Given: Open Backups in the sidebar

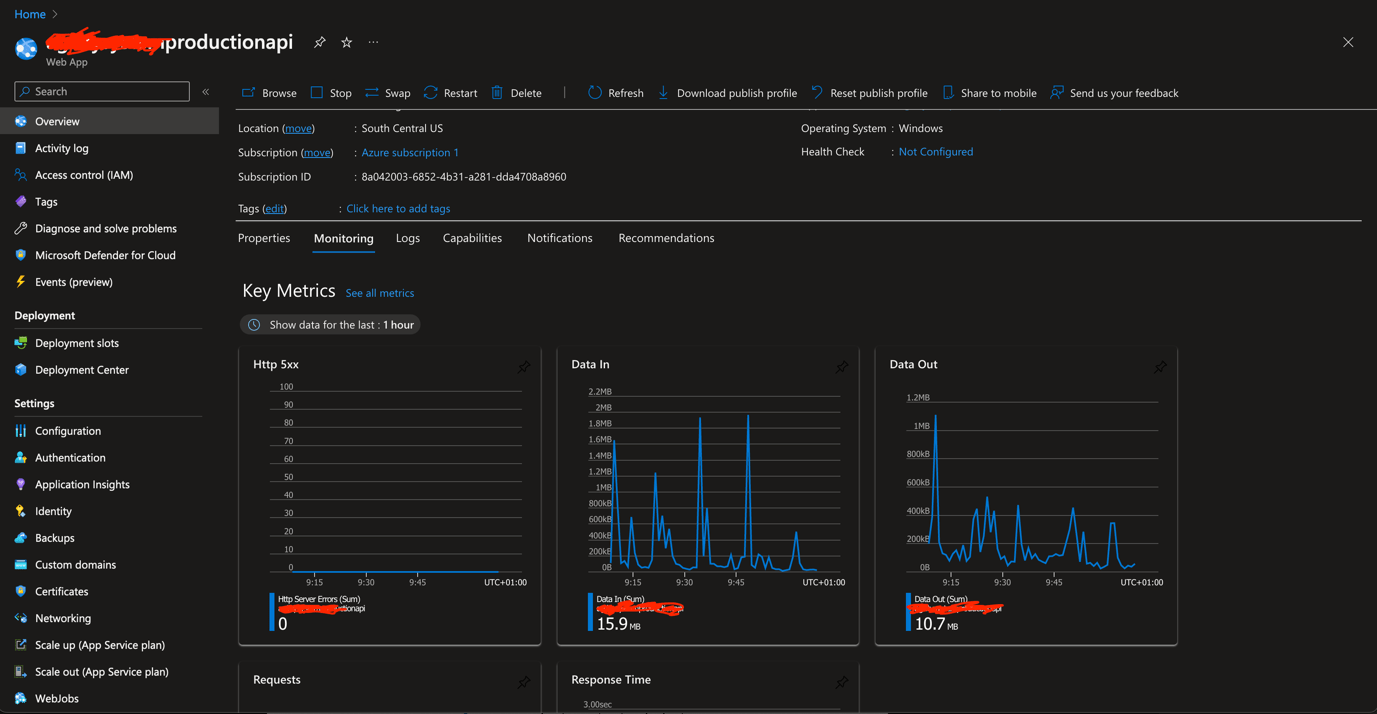Looking at the screenshot, I should coord(54,538).
